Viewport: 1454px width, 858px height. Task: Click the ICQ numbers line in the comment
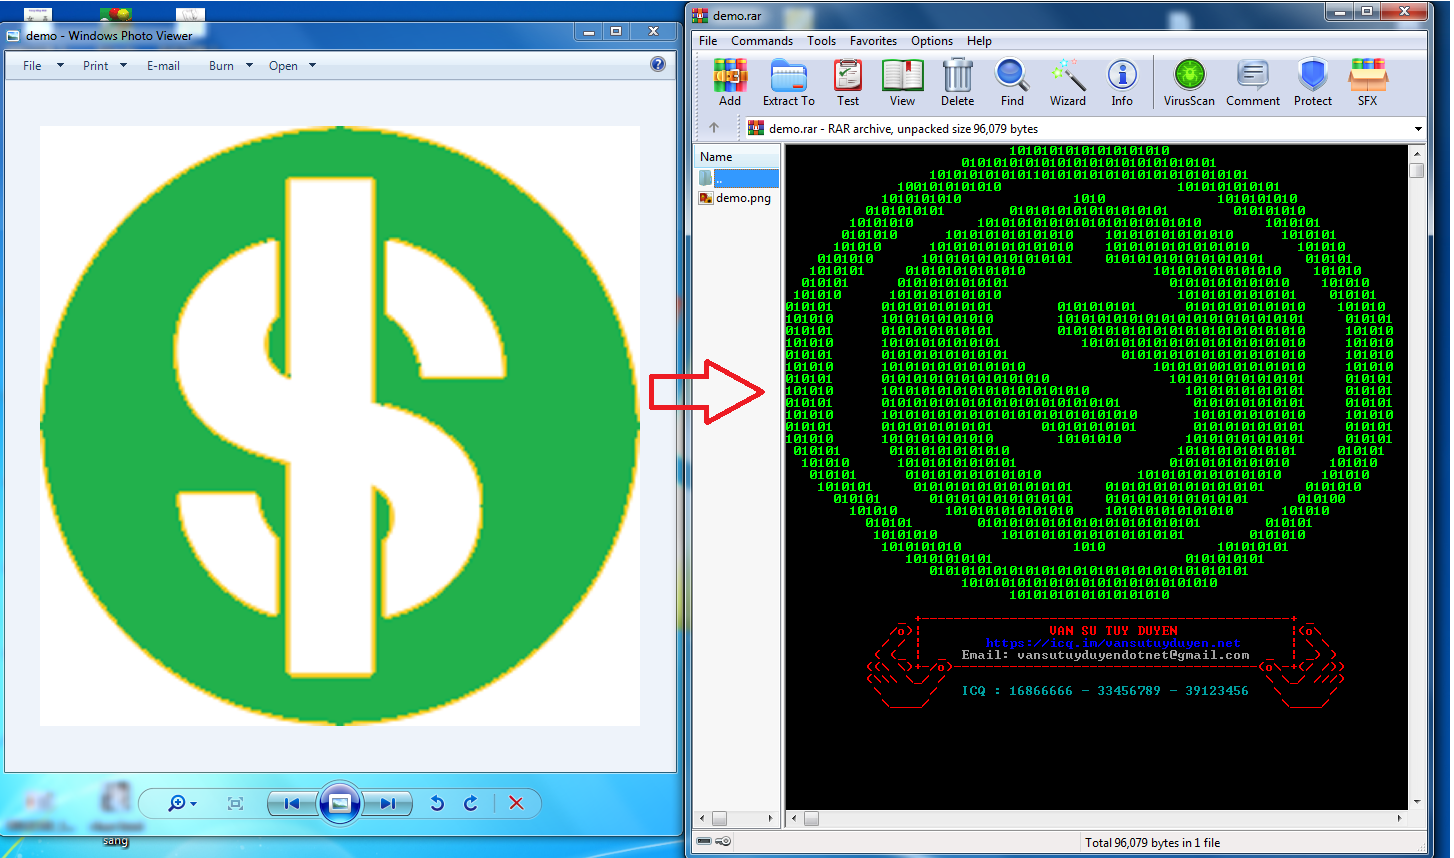[x=1105, y=691]
